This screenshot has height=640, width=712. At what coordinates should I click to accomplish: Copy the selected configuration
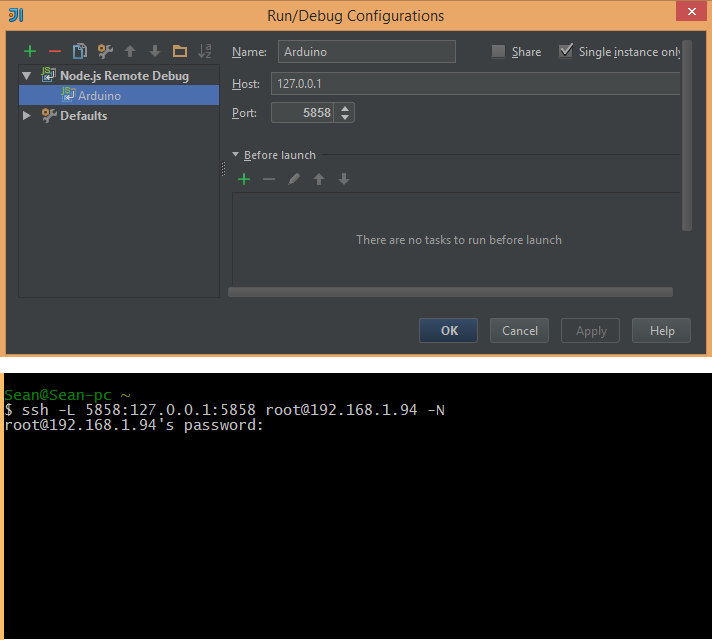pyautogui.click(x=80, y=51)
